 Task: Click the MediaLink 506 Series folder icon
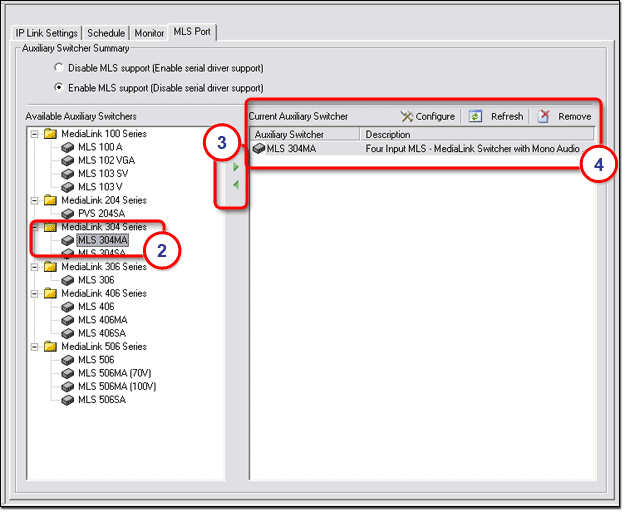50,346
